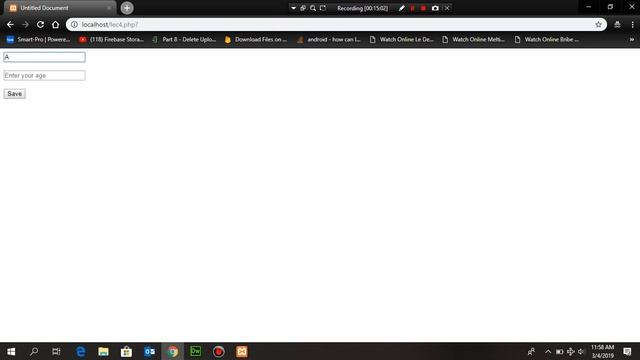Screen dimensions: 640x360
Task: Open the clock showing 11:58 AM
Action: click(x=602, y=351)
